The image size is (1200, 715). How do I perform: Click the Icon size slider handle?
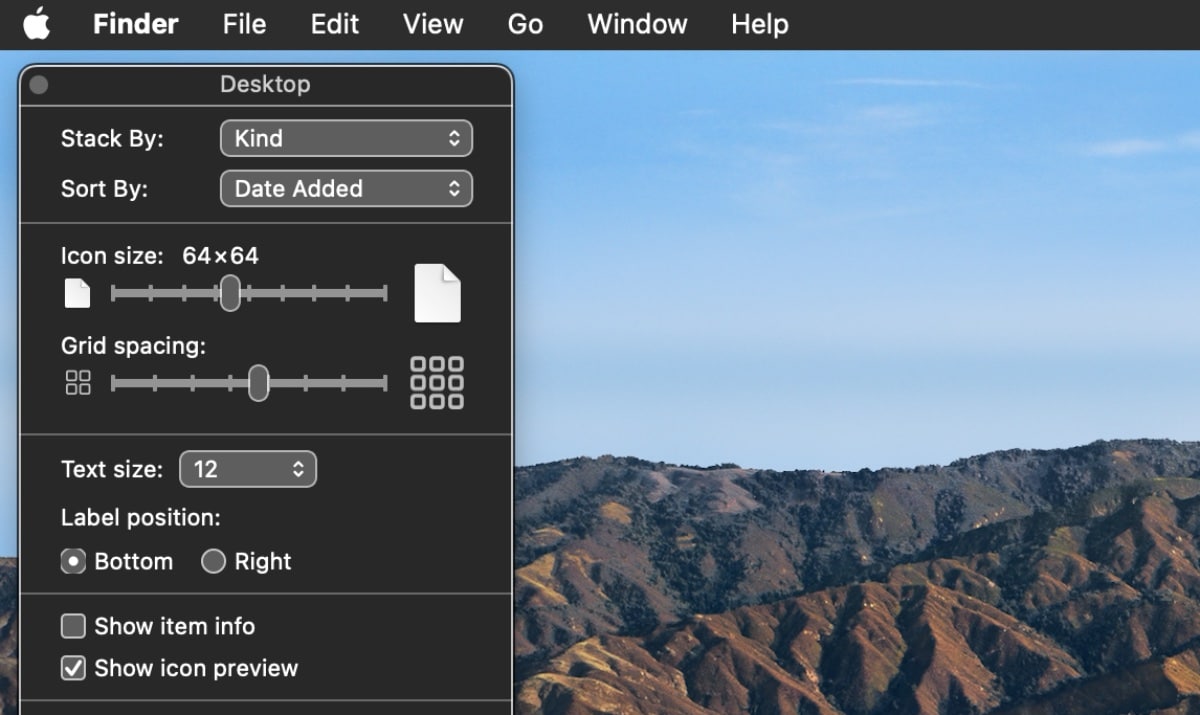coord(230,293)
